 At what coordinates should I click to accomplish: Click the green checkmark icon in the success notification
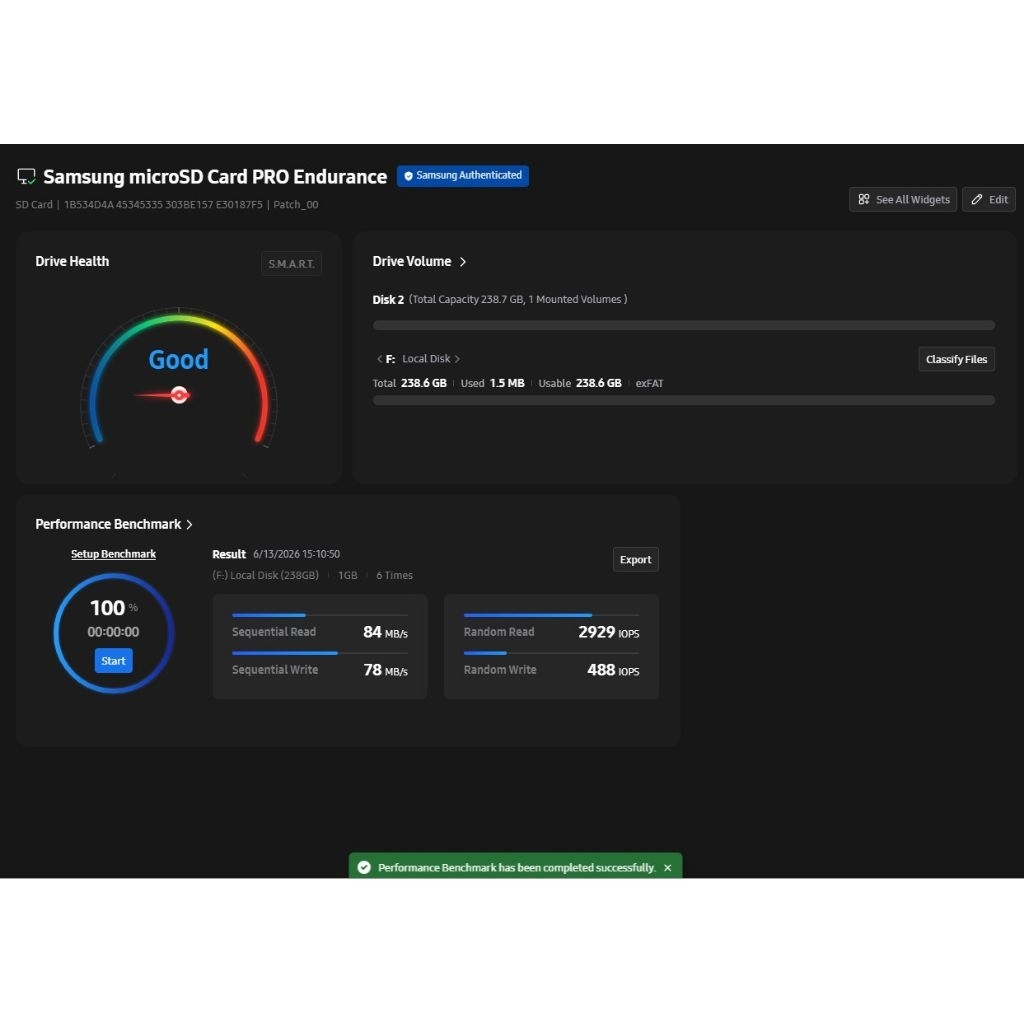click(364, 867)
